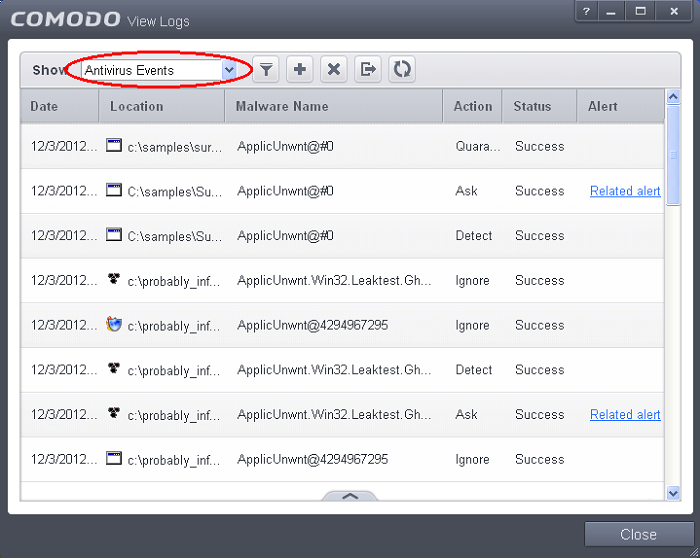Click the Show dropdown arrow
Screen dimensions: 700x558
pyautogui.click(x=229, y=70)
